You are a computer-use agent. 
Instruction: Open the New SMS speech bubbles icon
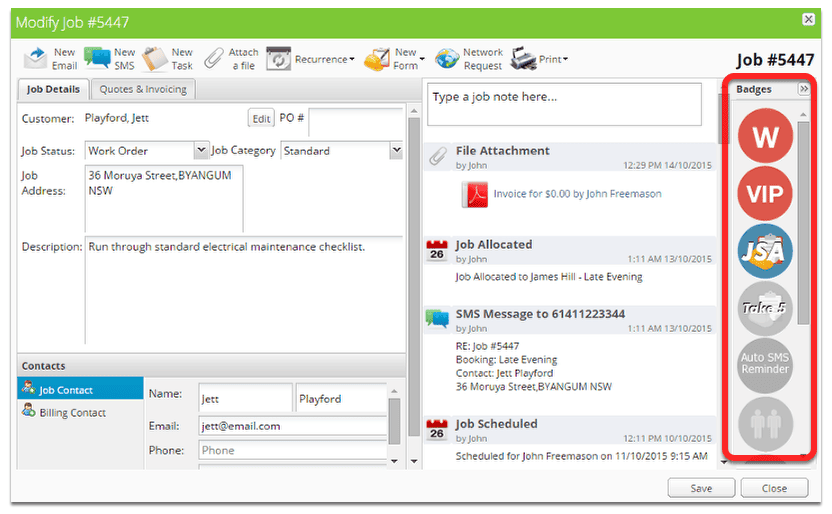(x=97, y=58)
